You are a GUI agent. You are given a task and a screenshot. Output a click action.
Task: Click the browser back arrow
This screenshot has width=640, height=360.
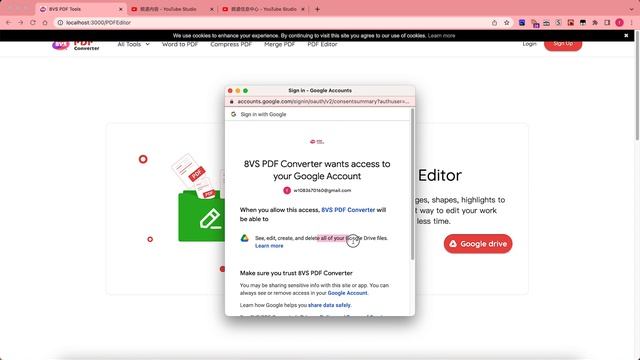[9, 22]
